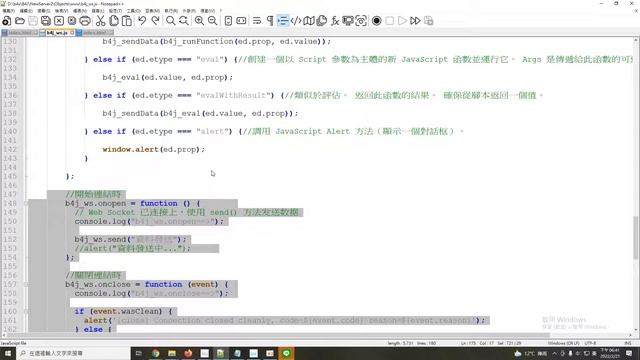640x360 pixels.
Task: Toggle Show All Characters paragraph icon
Action: click(x=270, y=21)
